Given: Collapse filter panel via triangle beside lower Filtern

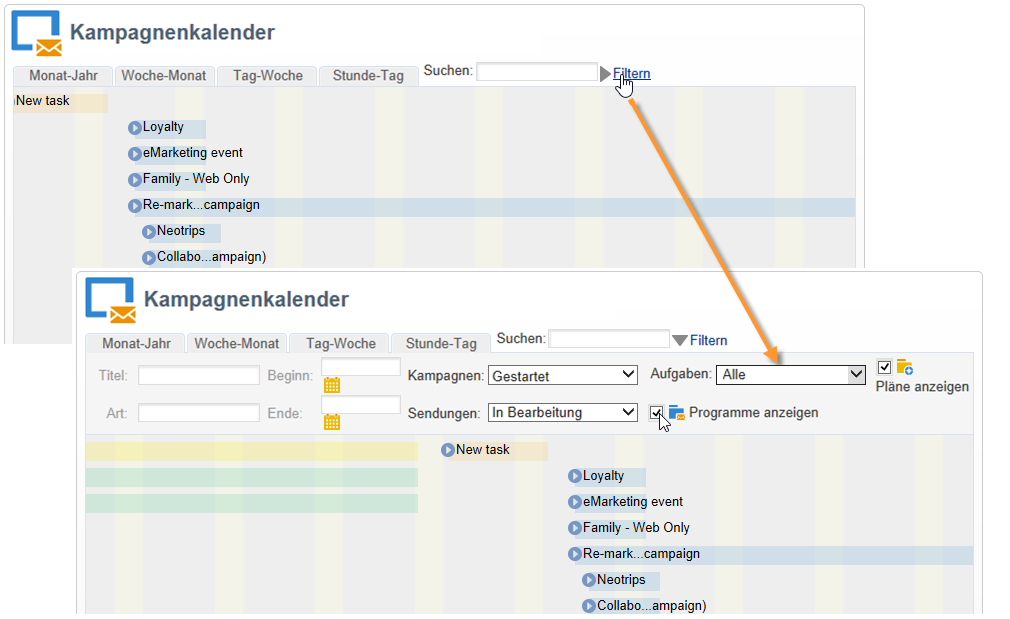Looking at the screenshot, I should pos(680,340).
